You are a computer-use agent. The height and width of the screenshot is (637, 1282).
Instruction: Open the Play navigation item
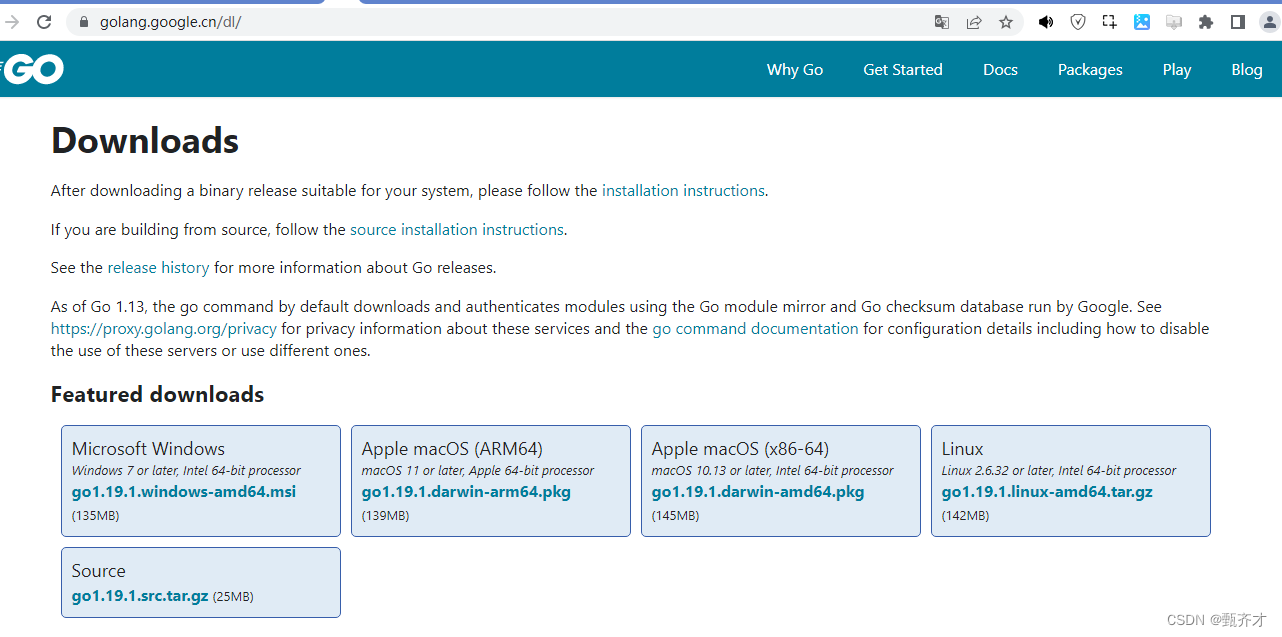pos(1177,69)
